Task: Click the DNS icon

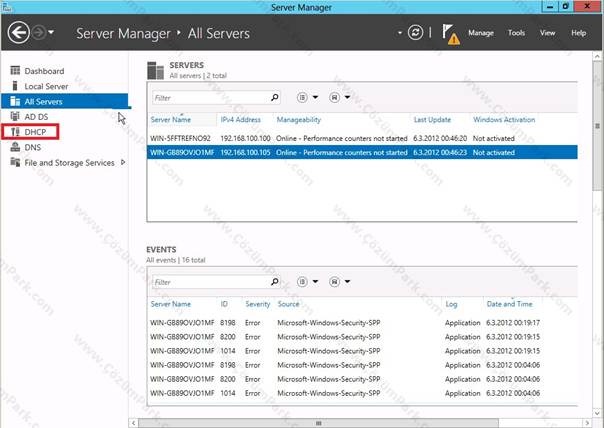Action: click(15, 147)
